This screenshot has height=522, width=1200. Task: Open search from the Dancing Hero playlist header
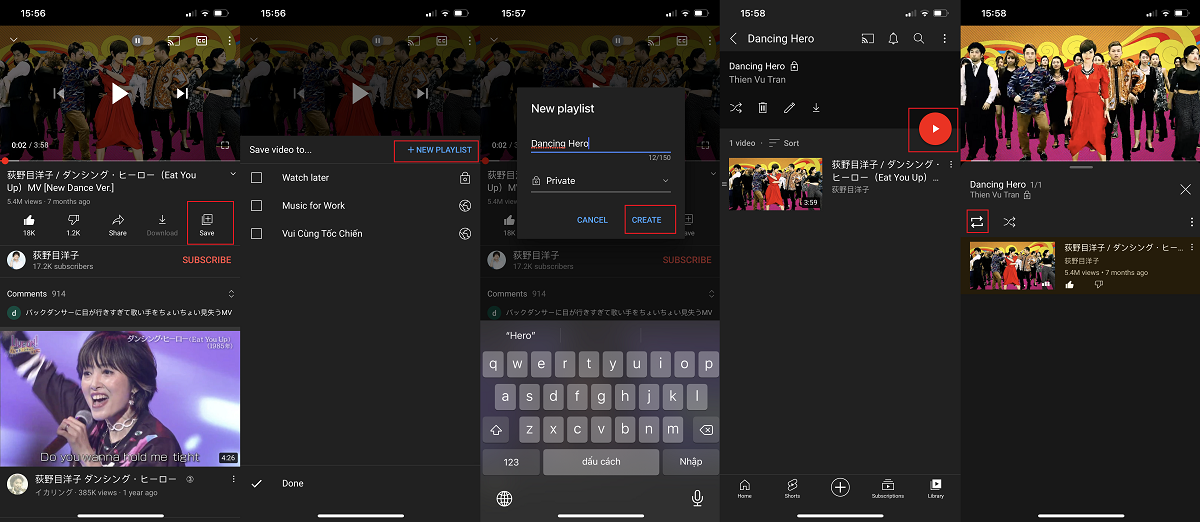pos(919,38)
